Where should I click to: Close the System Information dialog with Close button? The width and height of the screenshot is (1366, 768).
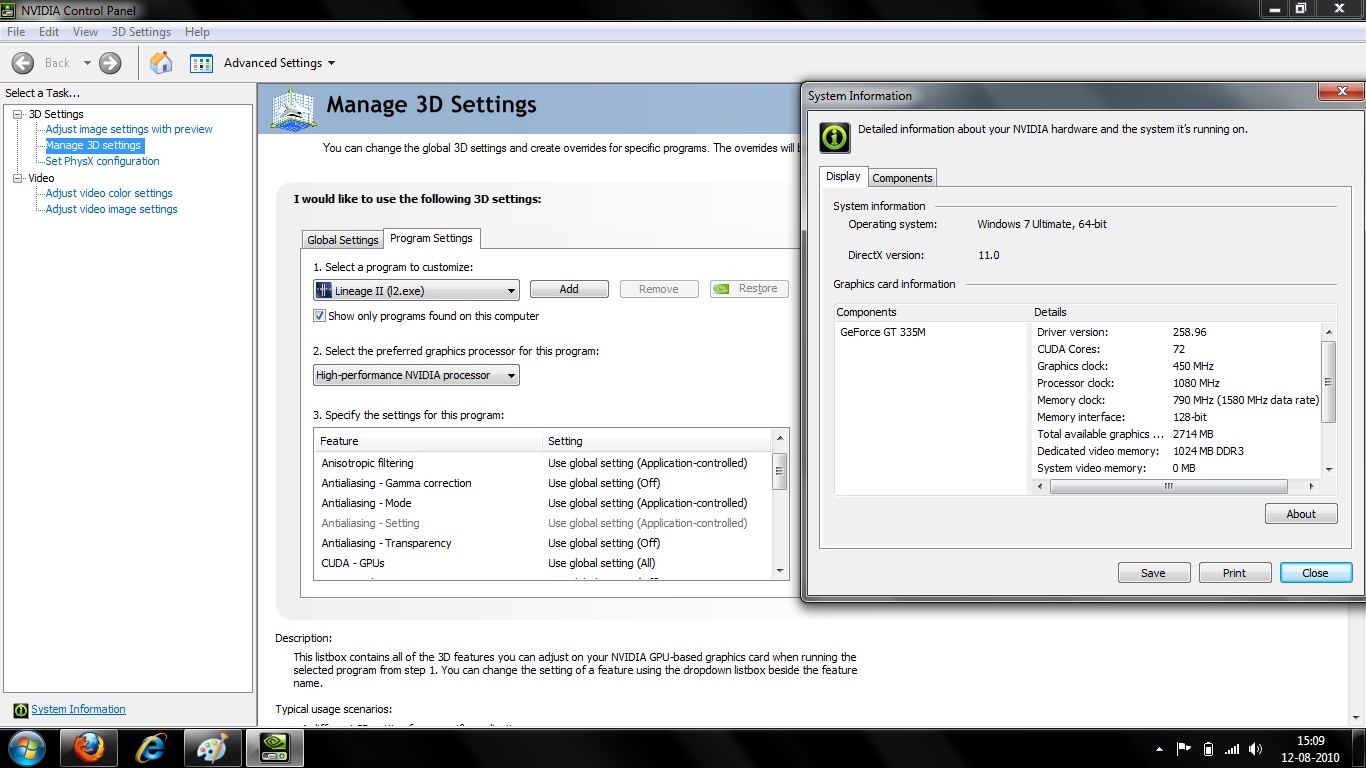tap(1316, 573)
